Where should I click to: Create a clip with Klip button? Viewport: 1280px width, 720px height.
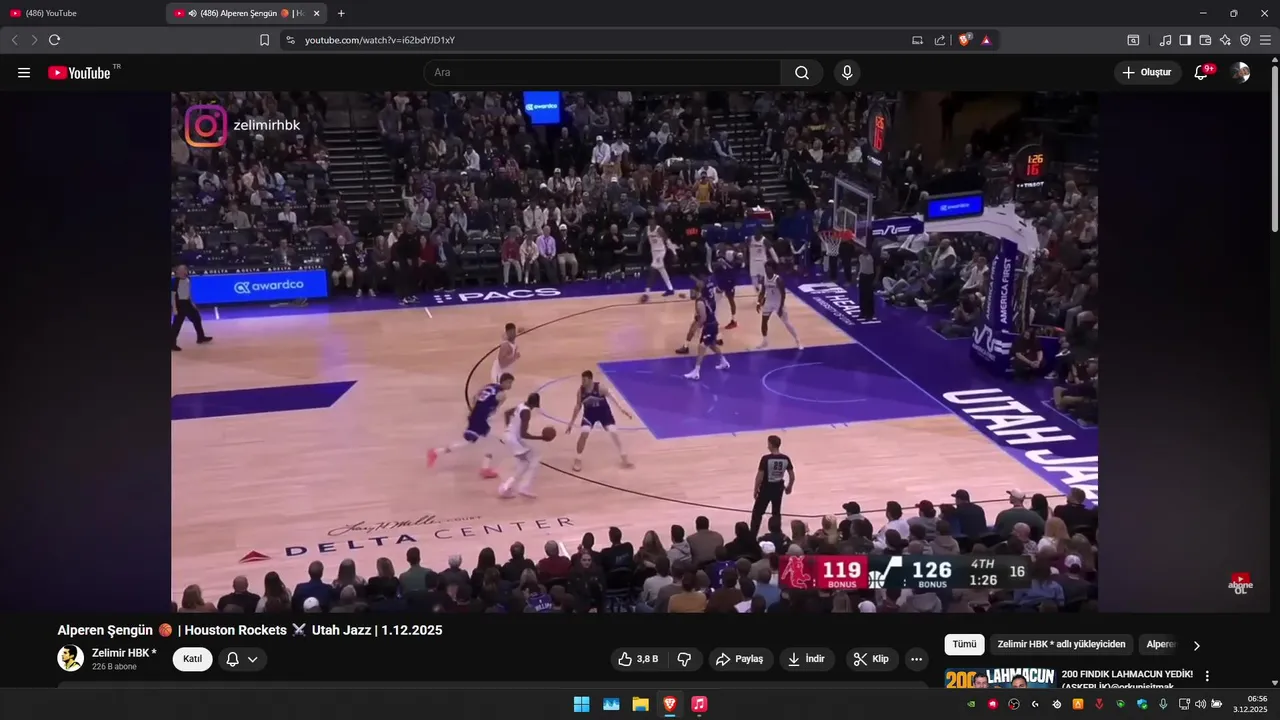[x=872, y=659]
